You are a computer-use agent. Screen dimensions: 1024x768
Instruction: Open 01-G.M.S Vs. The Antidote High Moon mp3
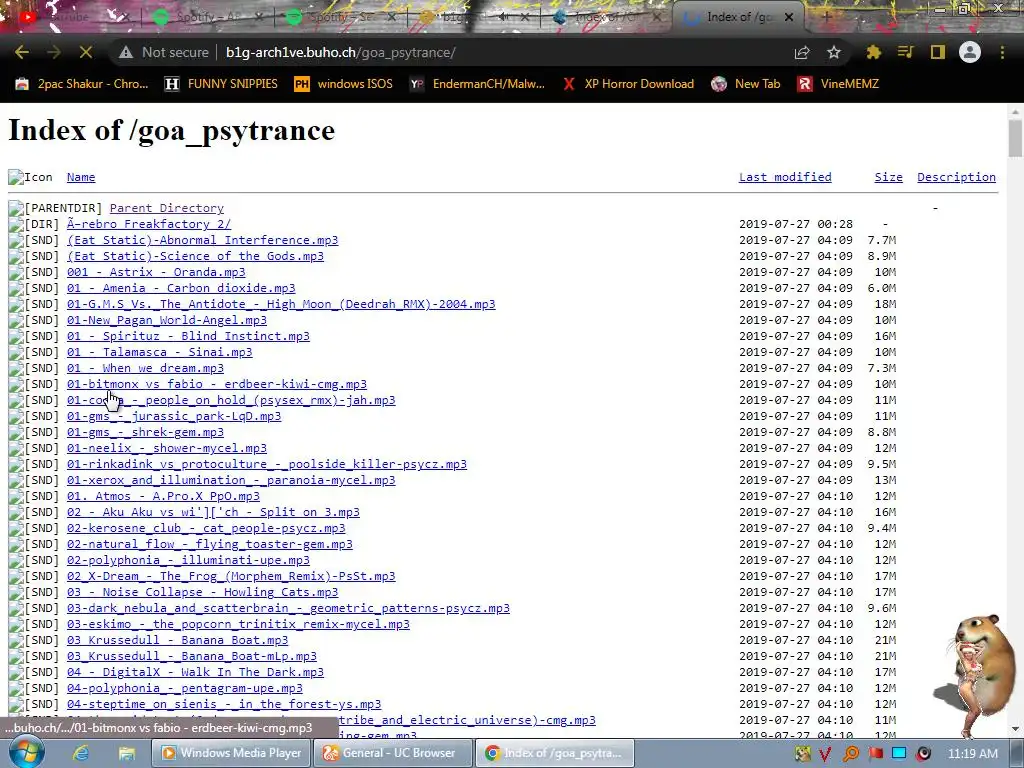click(x=281, y=304)
